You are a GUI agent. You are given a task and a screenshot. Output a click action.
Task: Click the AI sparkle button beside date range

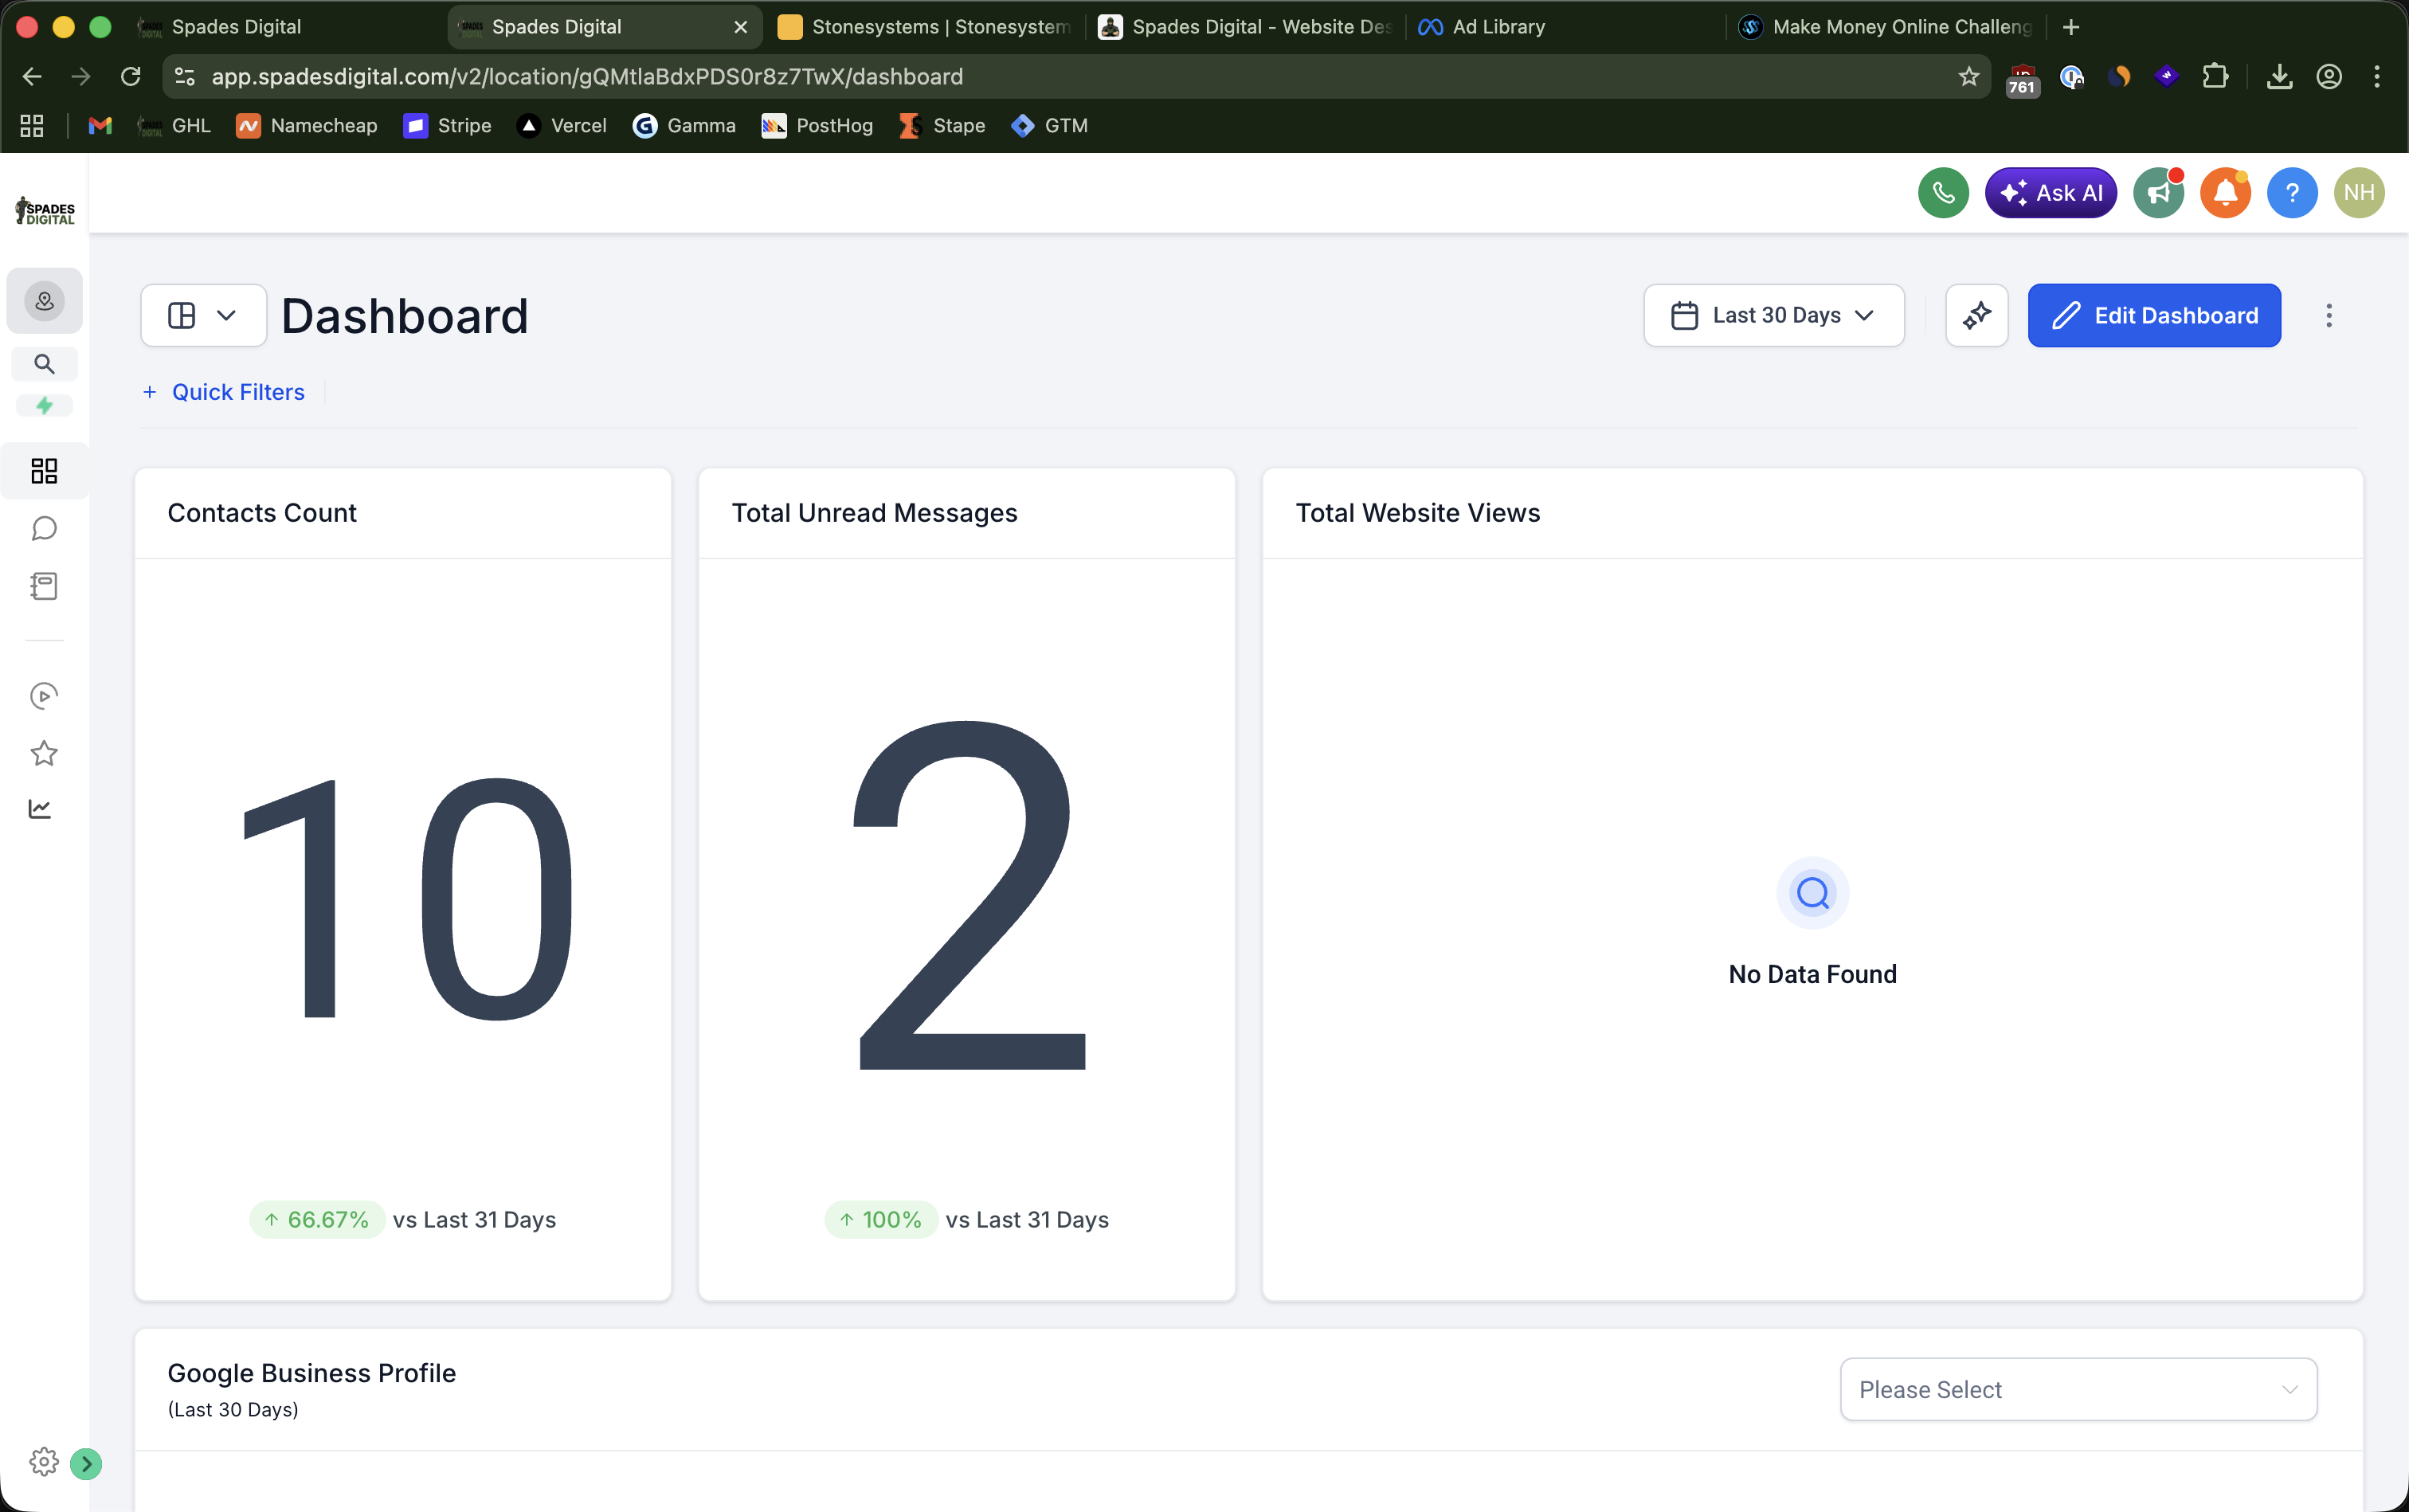1977,316
